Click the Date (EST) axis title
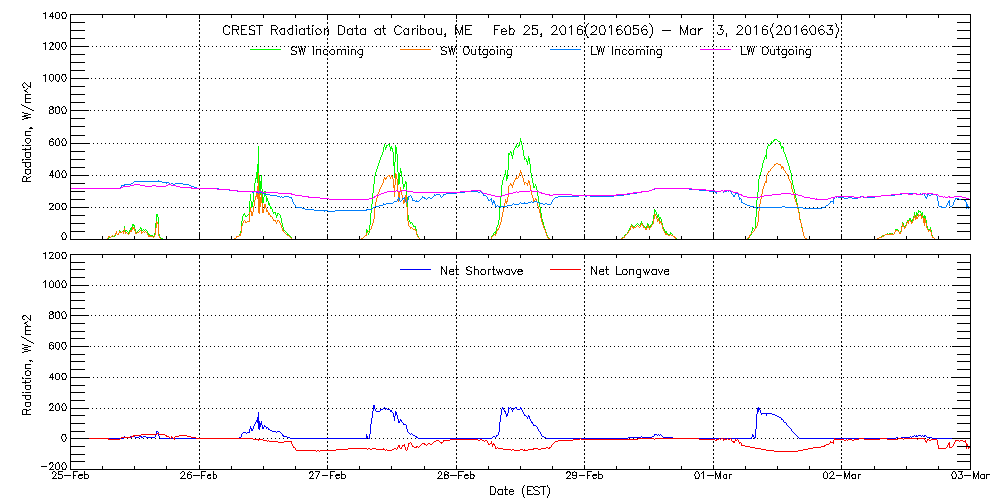The image size is (1000, 500). (x=520, y=491)
